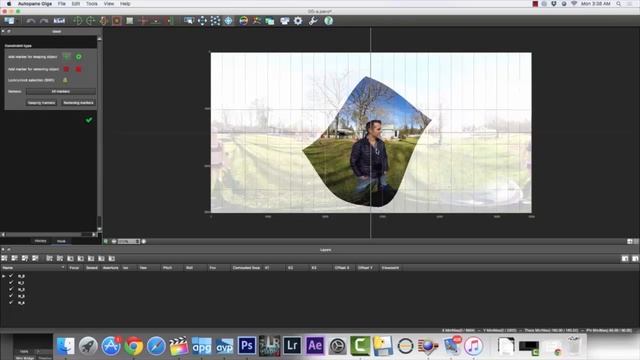
Task: Apply mask with the green checkmark
Action: (x=89, y=120)
